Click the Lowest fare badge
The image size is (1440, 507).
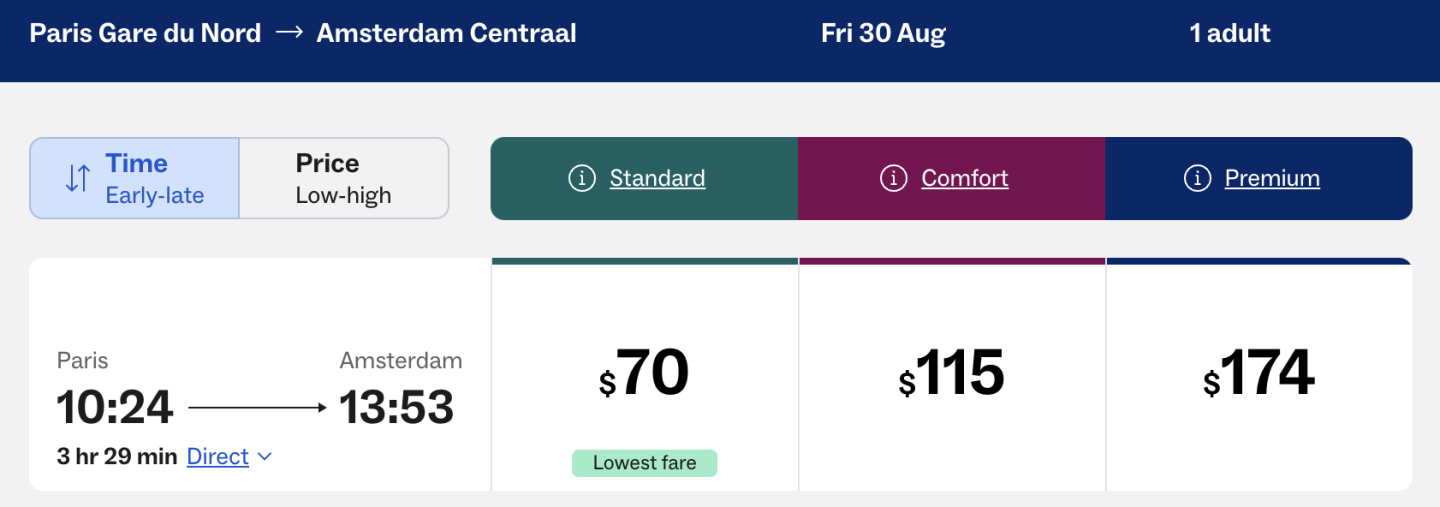pyautogui.click(x=644, y=463)
